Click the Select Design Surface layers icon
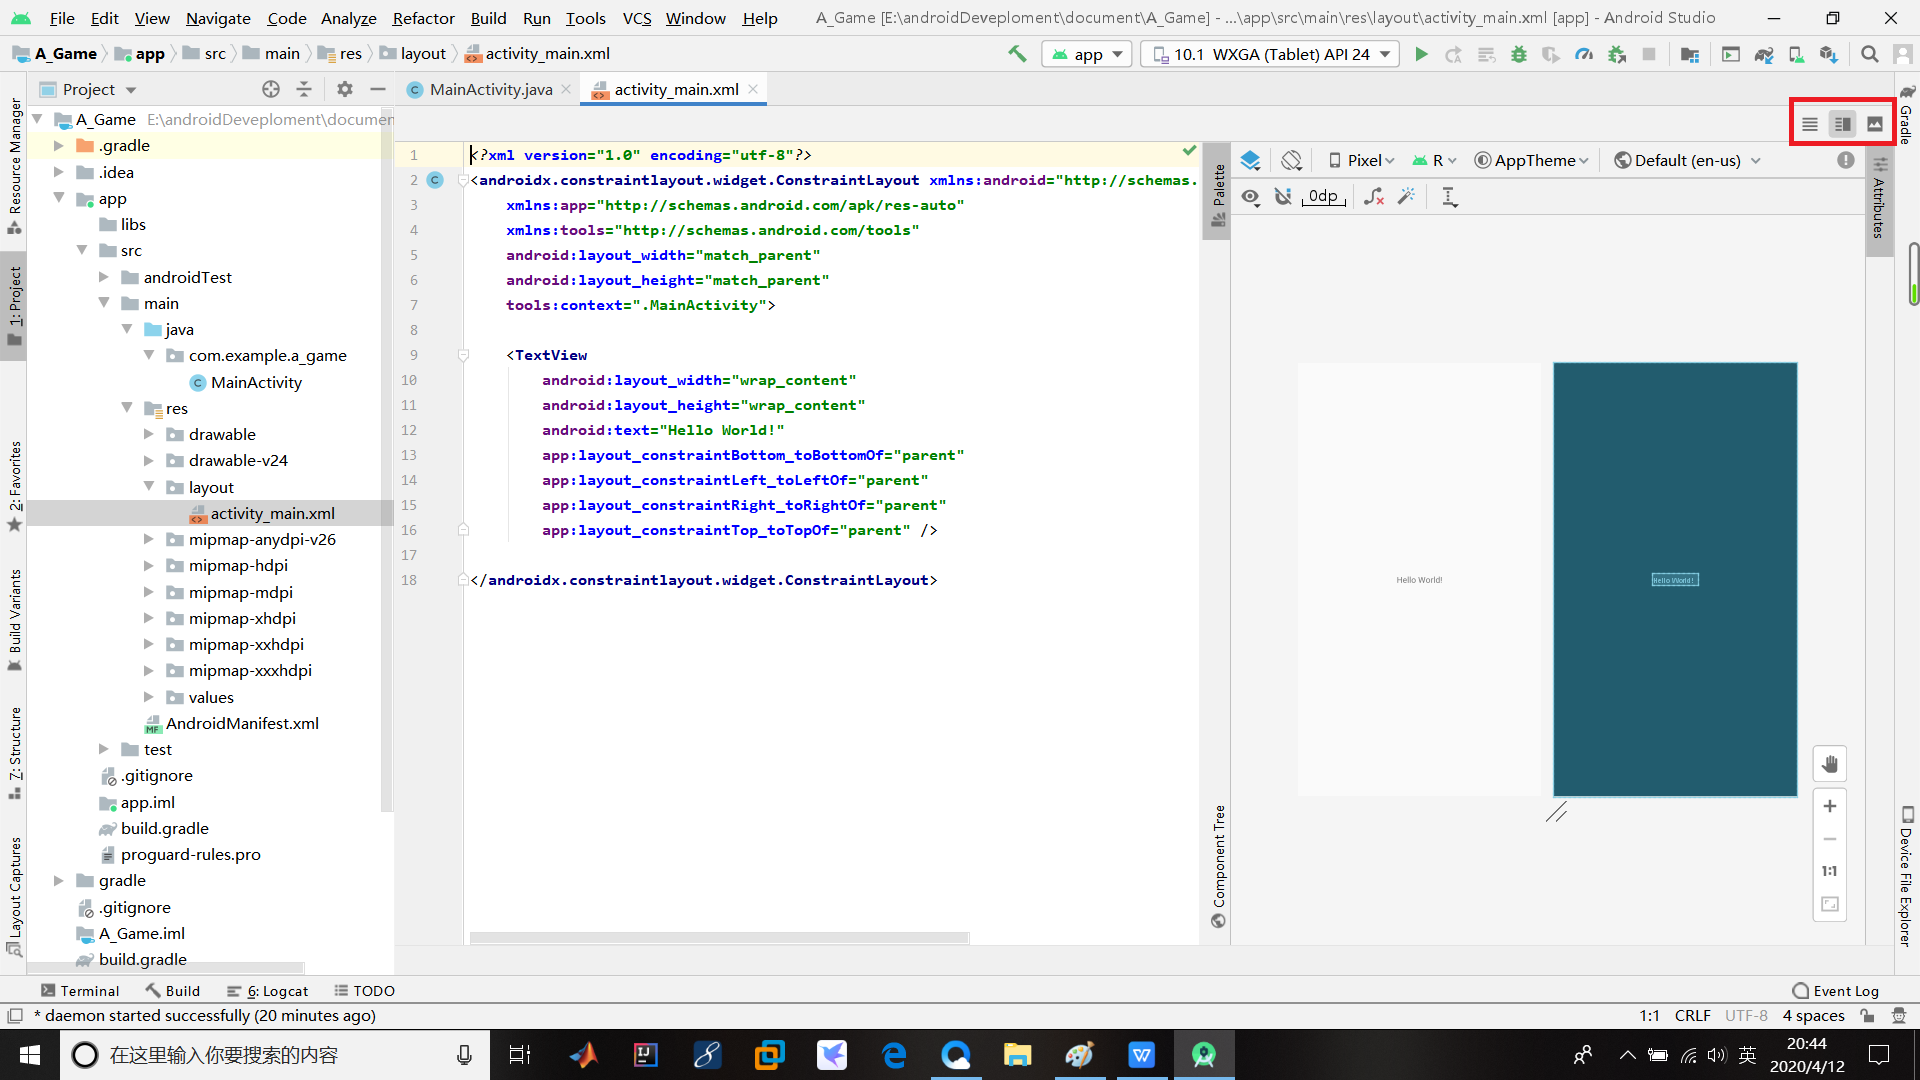Image resolution: width=1920 pixels, height=1080 pixels. [1251, 160]
